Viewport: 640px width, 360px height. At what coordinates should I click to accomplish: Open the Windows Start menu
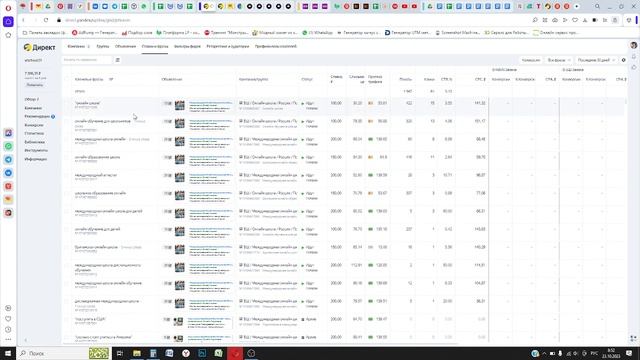coord(8,353)
